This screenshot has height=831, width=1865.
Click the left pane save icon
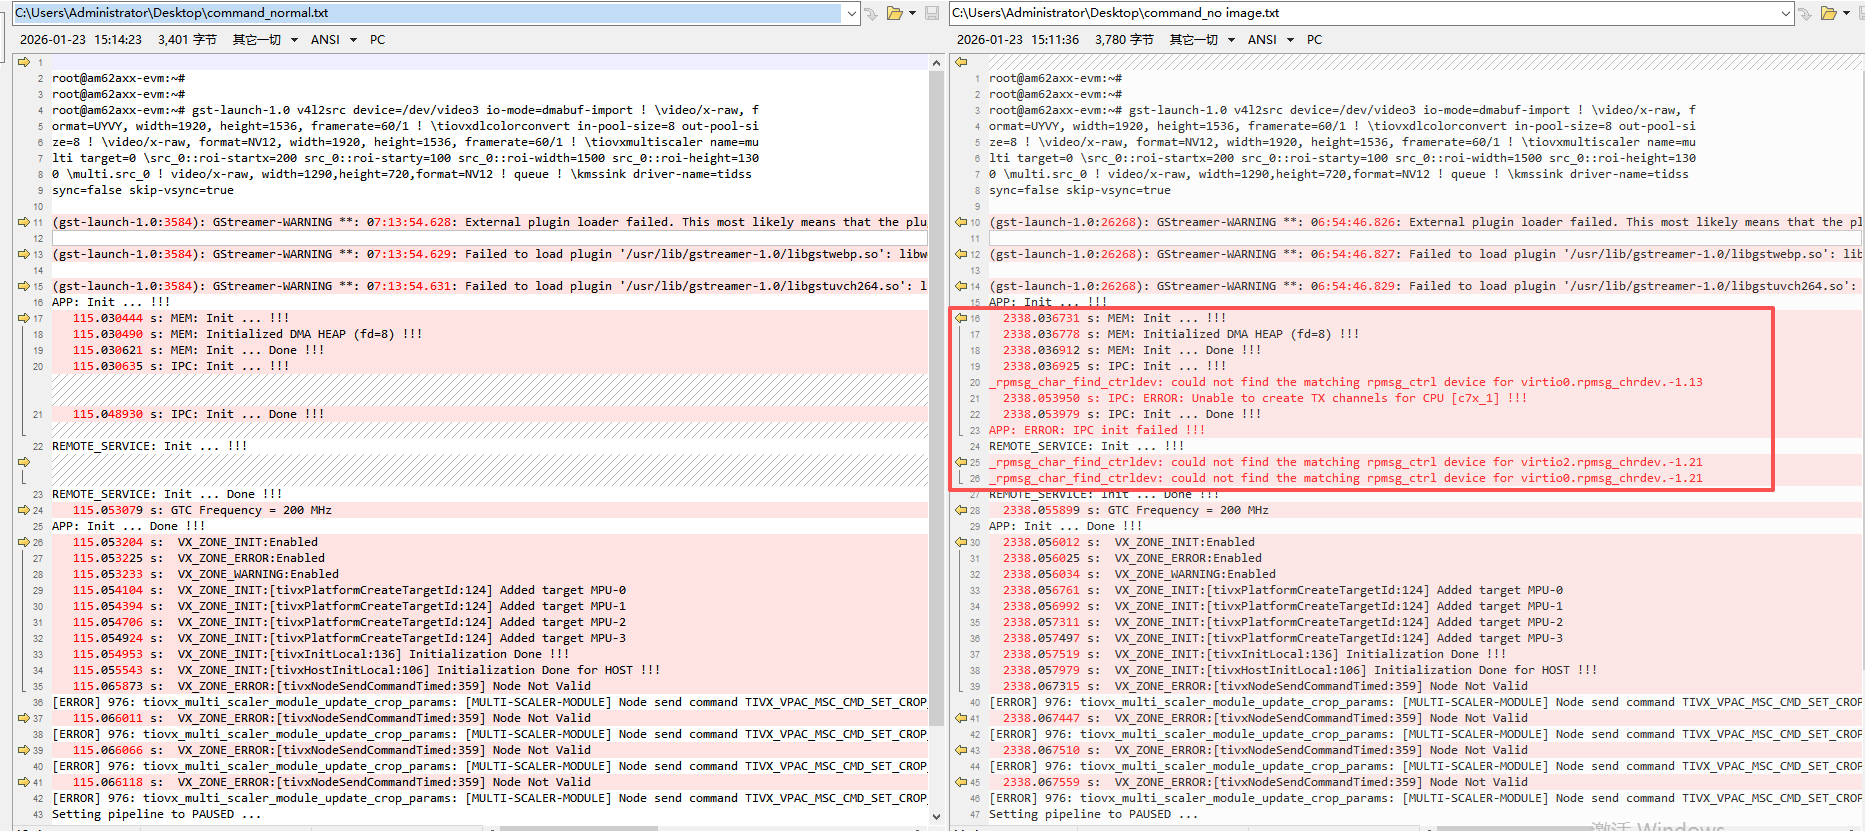point(932,13)
